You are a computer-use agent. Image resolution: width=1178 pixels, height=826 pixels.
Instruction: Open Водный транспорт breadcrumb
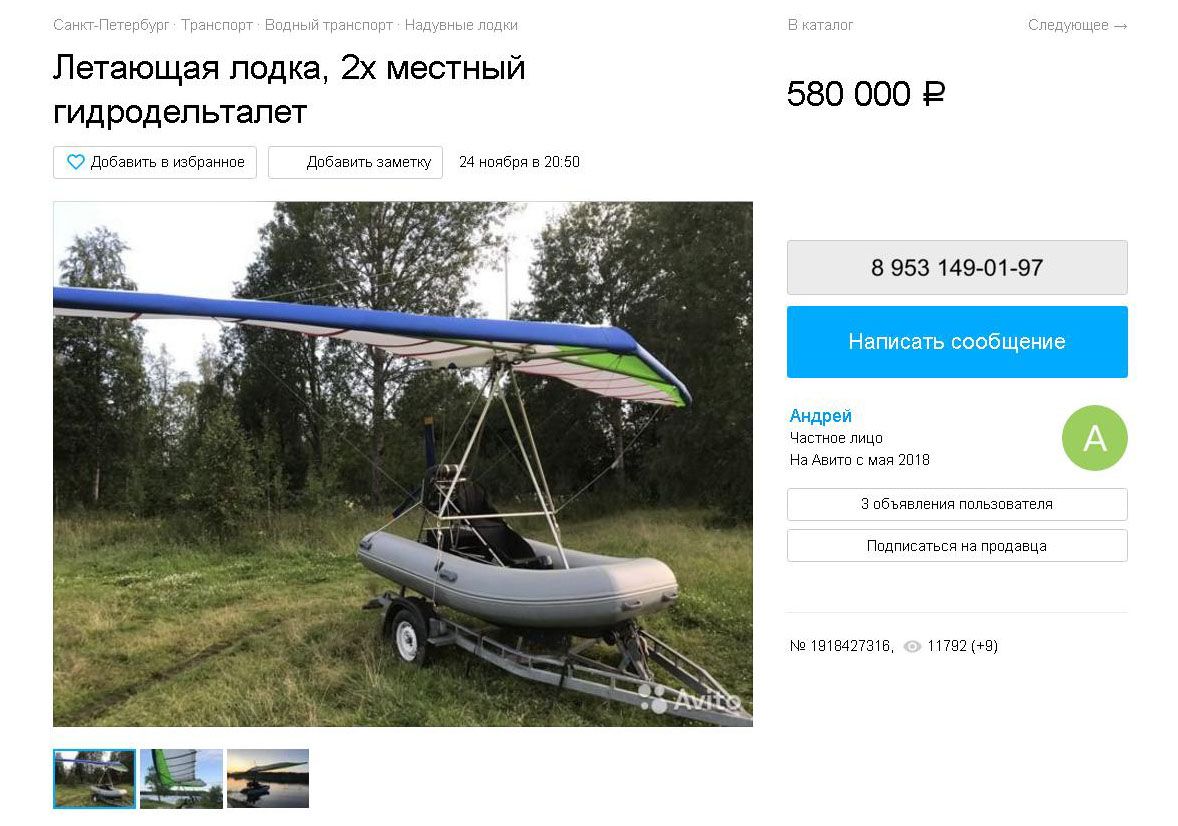tap(328, 25)
